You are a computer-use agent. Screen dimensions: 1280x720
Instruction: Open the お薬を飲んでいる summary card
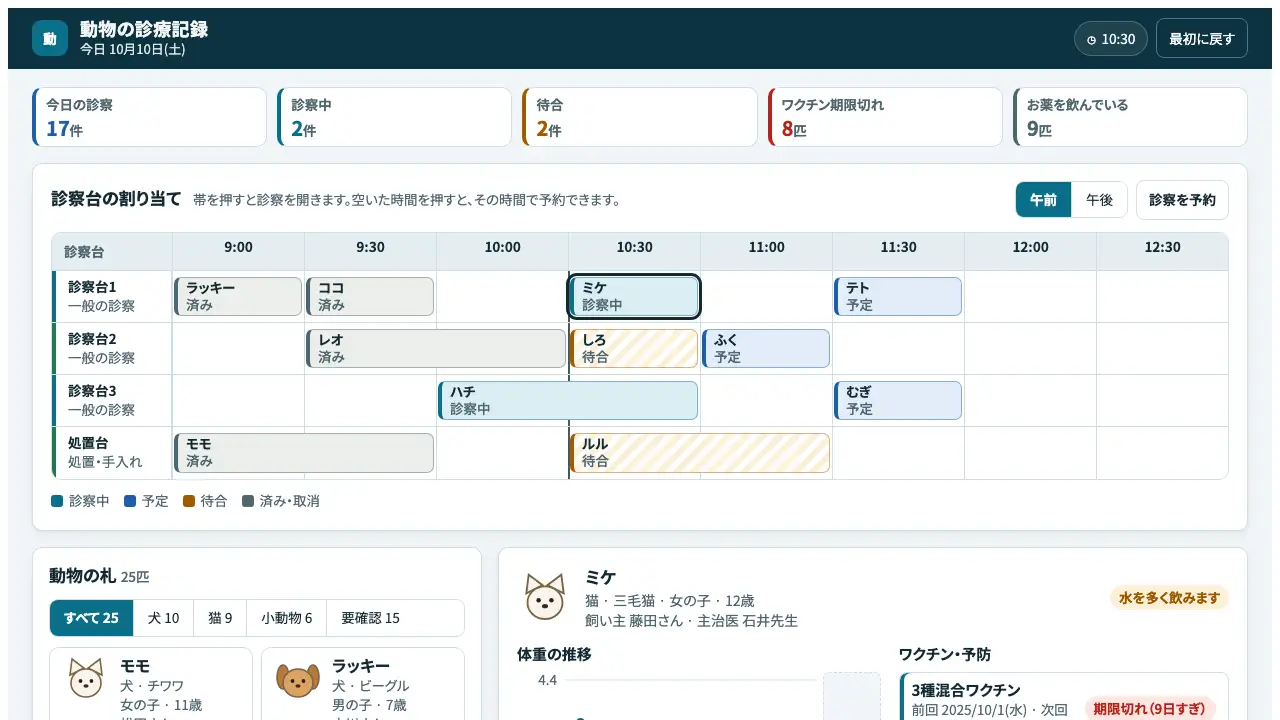pyautogui.click(x=1130, y=117)
